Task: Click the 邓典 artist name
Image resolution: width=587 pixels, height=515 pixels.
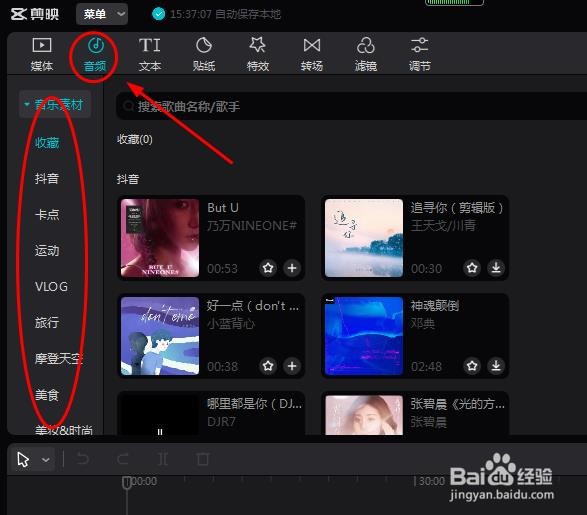Action: [422, 323]
